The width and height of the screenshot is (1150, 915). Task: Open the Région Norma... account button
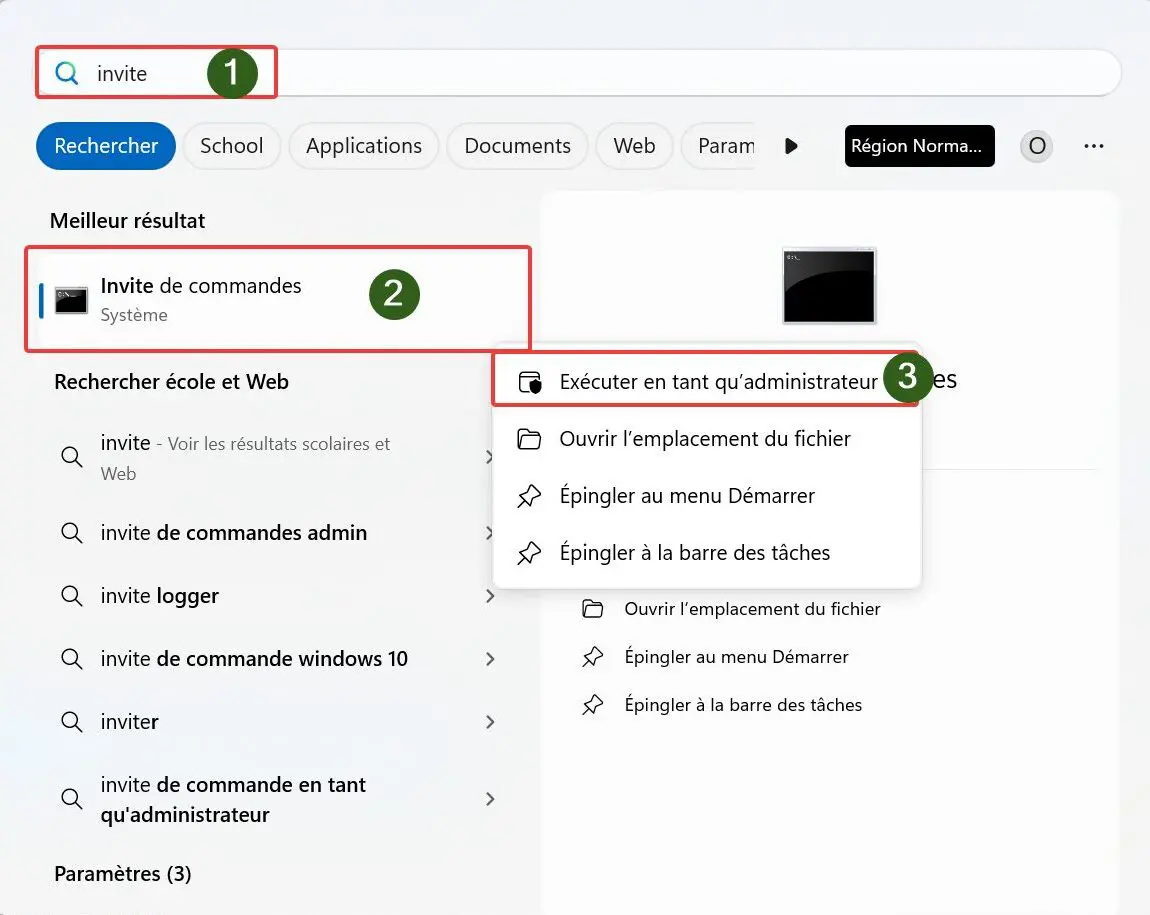(x=920, y=146)
